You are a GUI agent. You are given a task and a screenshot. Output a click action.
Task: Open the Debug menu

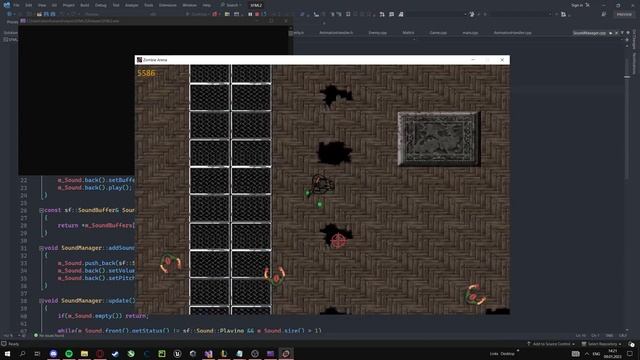click(100, 5)
